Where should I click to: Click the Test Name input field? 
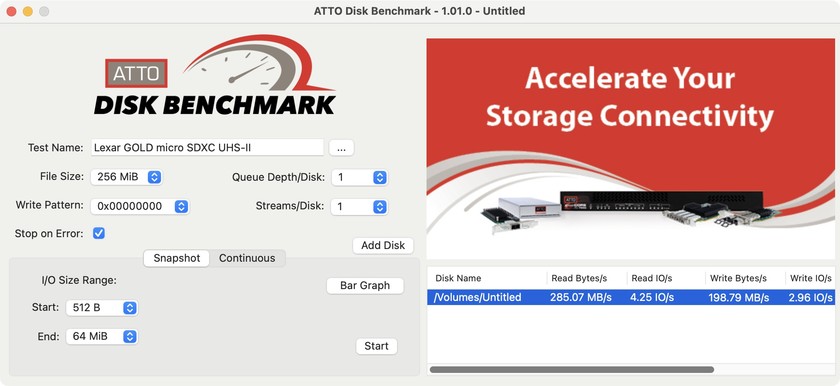207,148
